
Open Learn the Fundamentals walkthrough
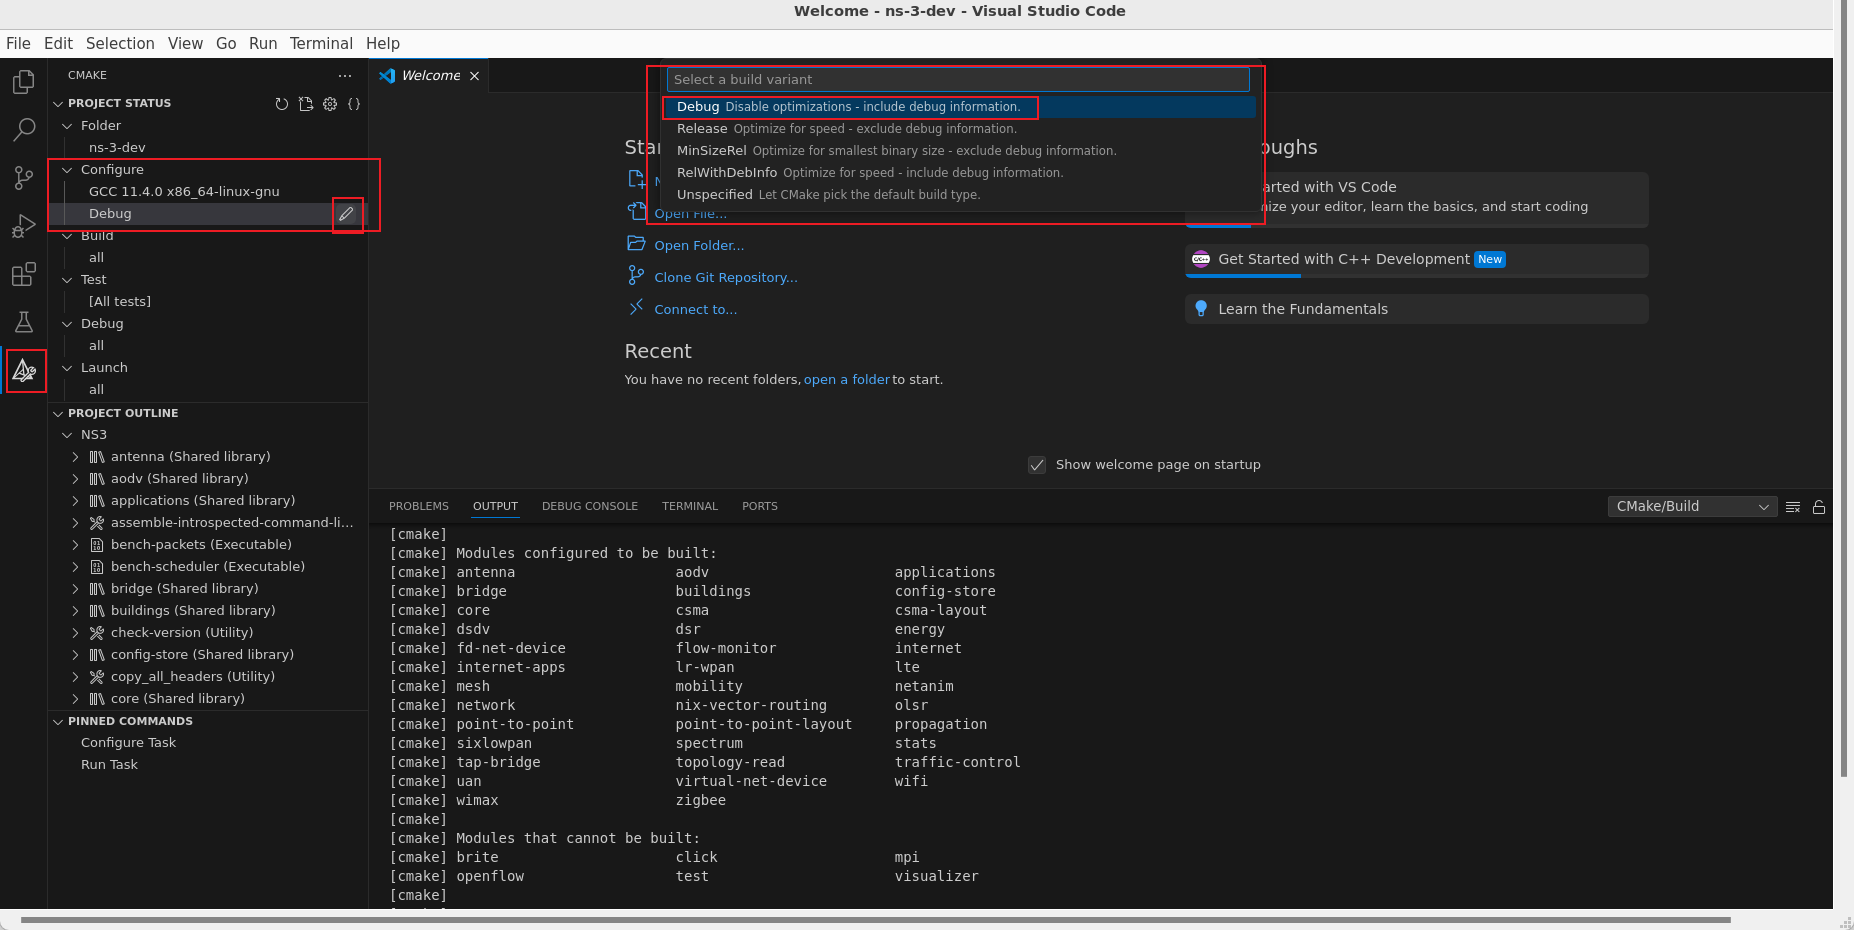point(1417,309)
